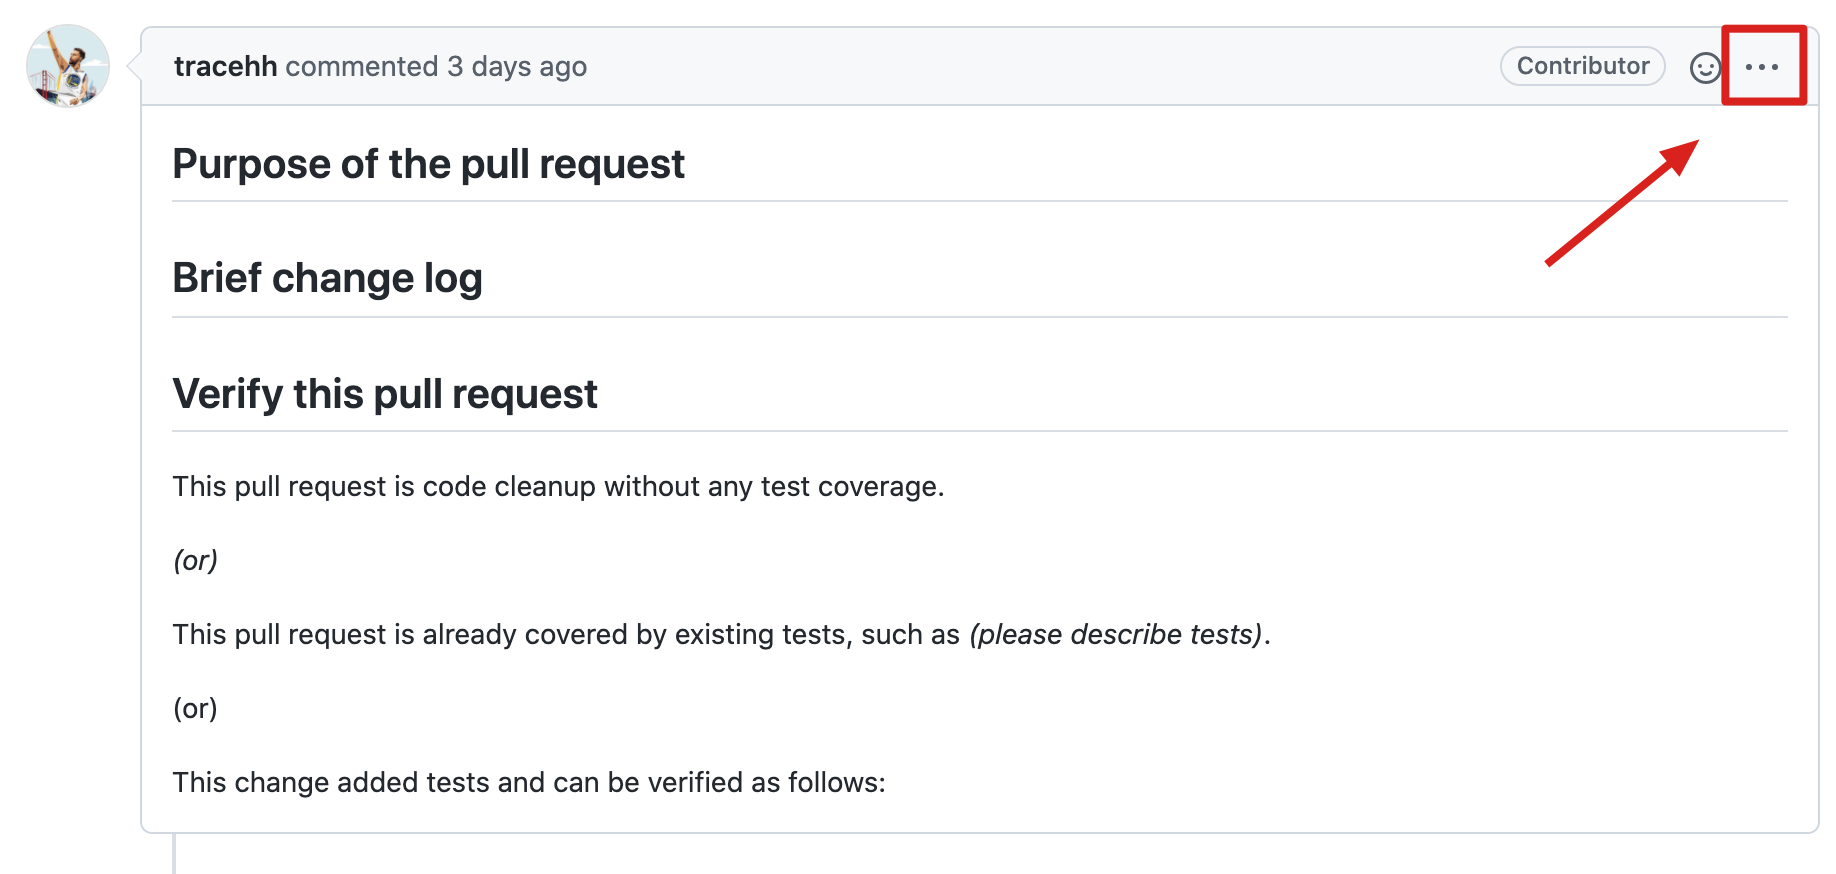Click the timeline line below the comment box
The image size is (1836, 874).
174,854
